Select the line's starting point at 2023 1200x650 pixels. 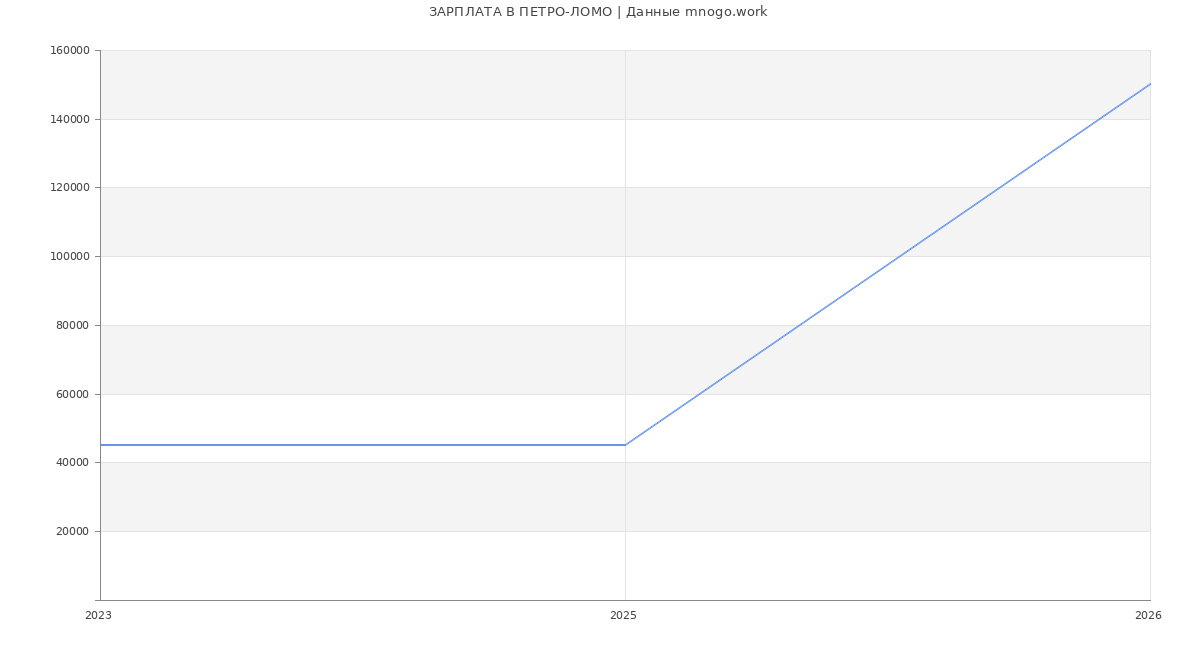pos(101,445)
